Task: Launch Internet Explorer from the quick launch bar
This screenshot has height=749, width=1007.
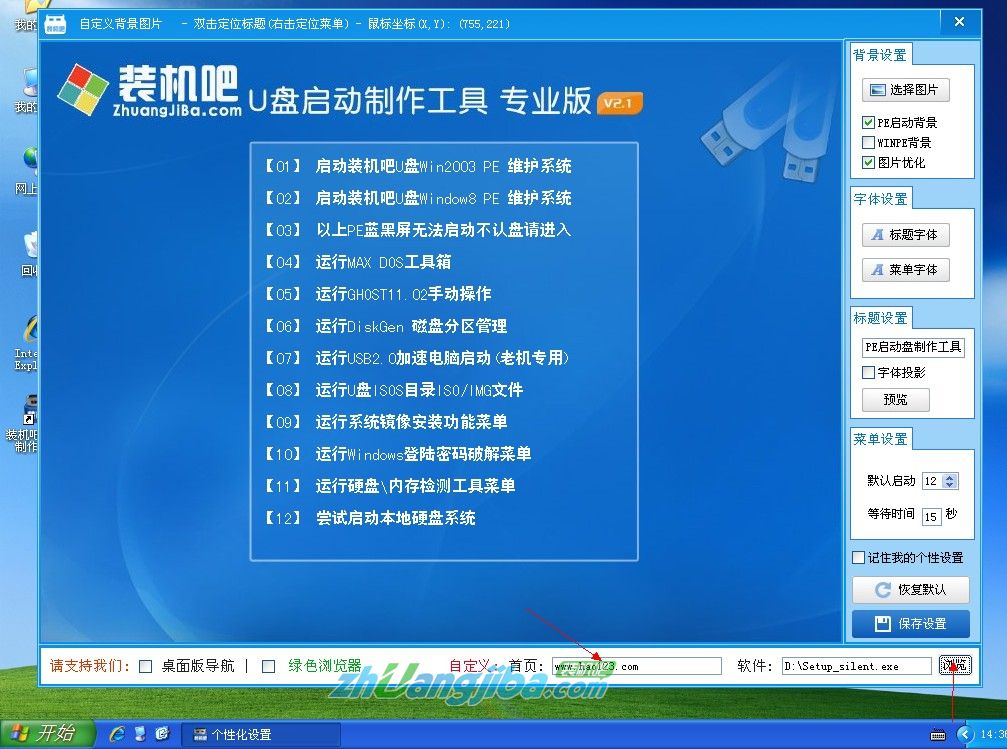Action: (119, 733)
